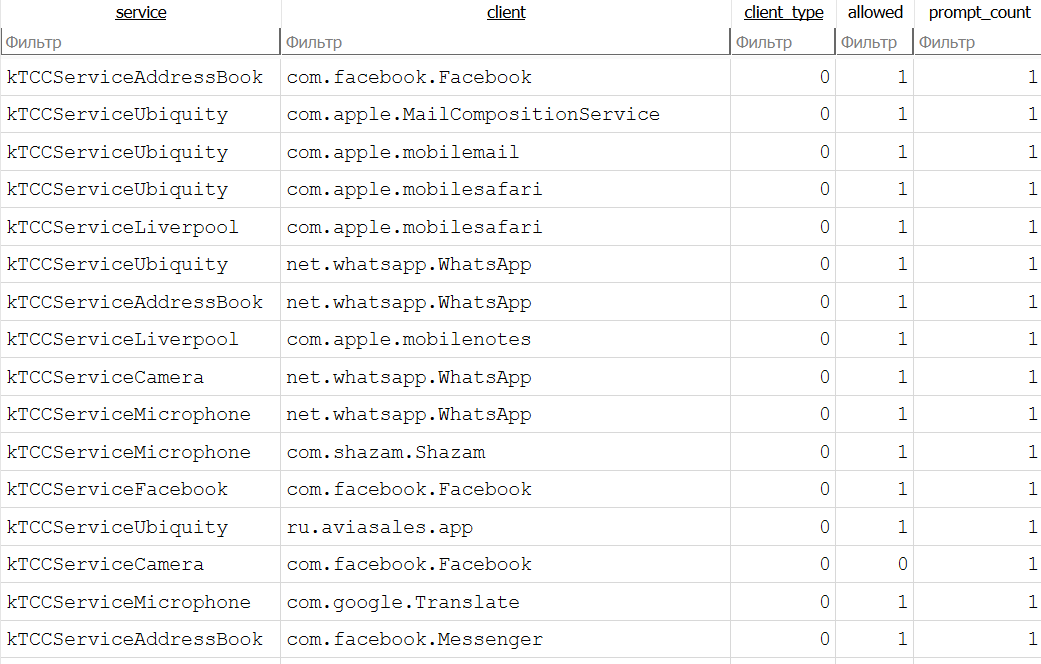
Task: Click the client column header
Action: coord(505,13)
